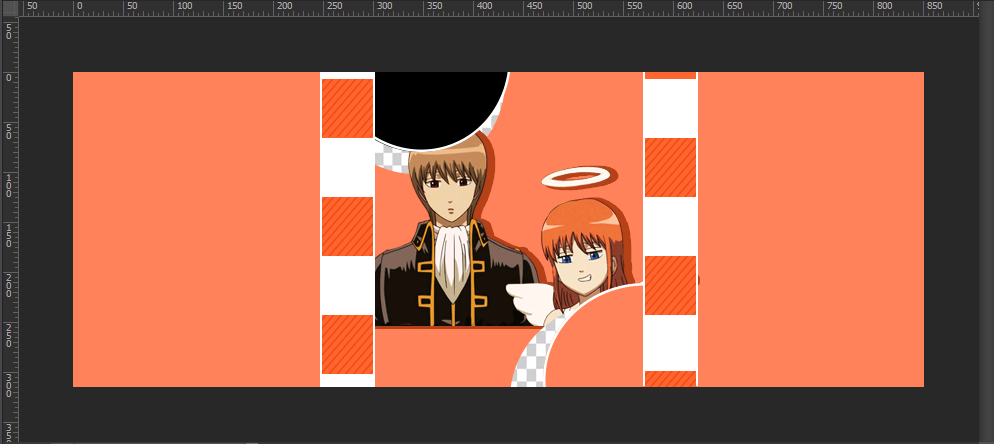Click the ruler origin box at rulers' corner
Image resolution: width=994 pixels, height=444 pixels.
(x=10, y=8)
